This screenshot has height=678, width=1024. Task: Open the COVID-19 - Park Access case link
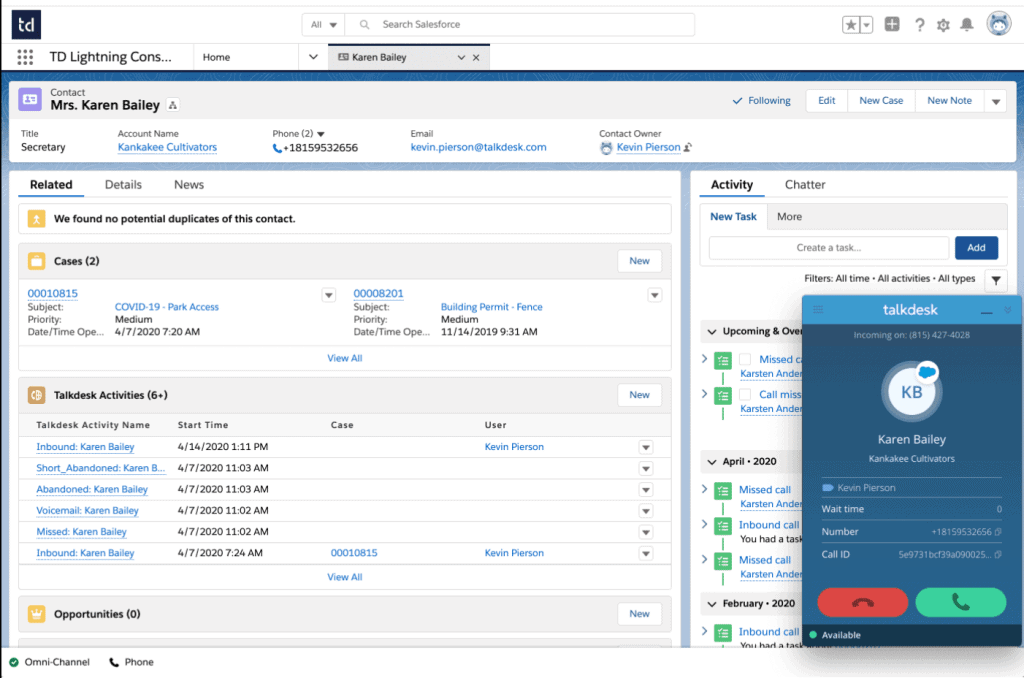click(167, 307)
